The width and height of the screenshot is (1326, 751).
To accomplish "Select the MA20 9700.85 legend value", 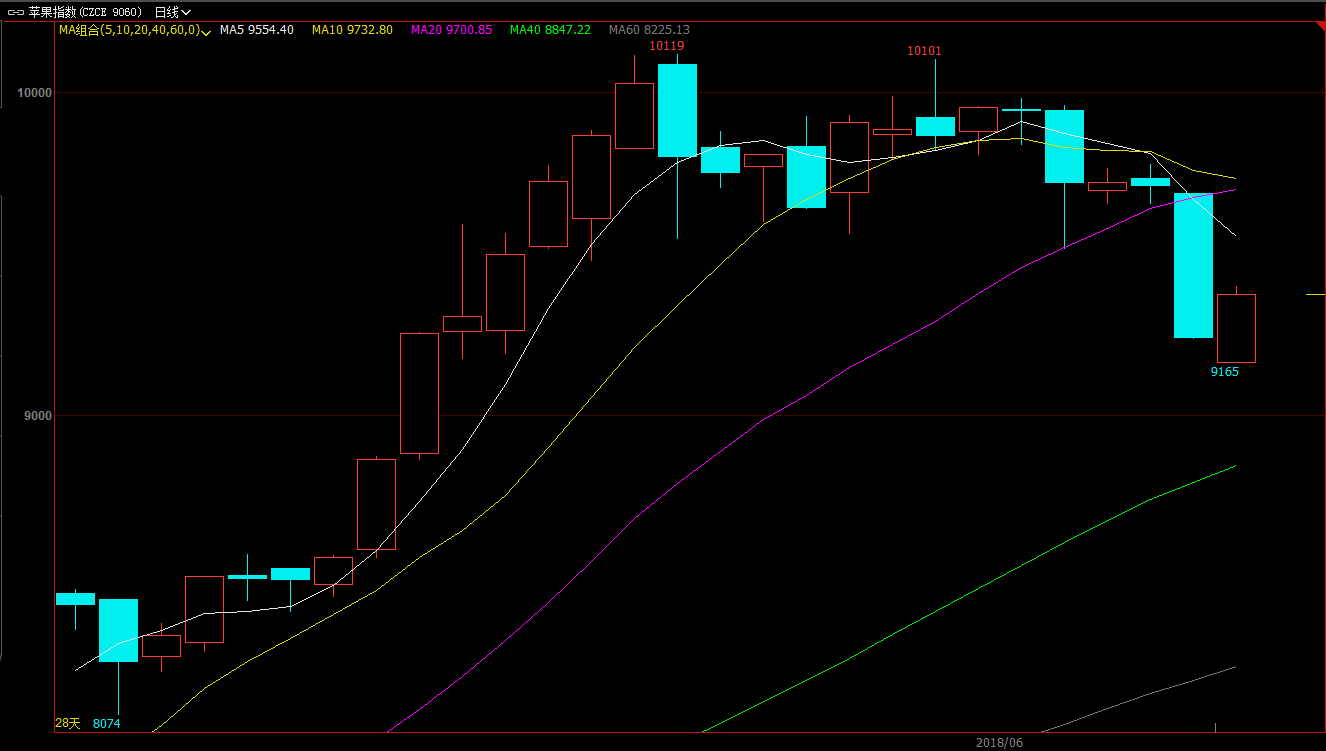I will [451, 30].
